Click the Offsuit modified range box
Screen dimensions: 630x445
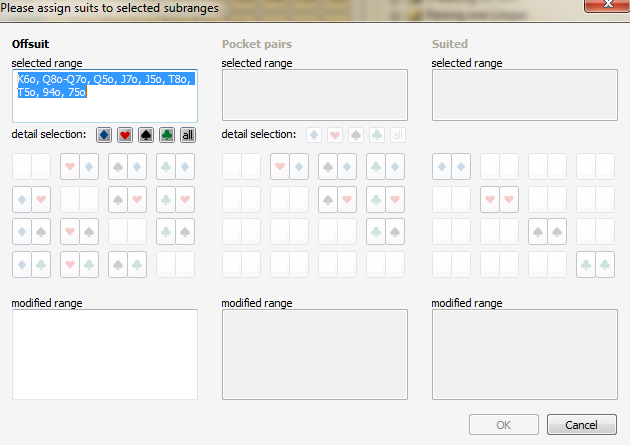105,355
